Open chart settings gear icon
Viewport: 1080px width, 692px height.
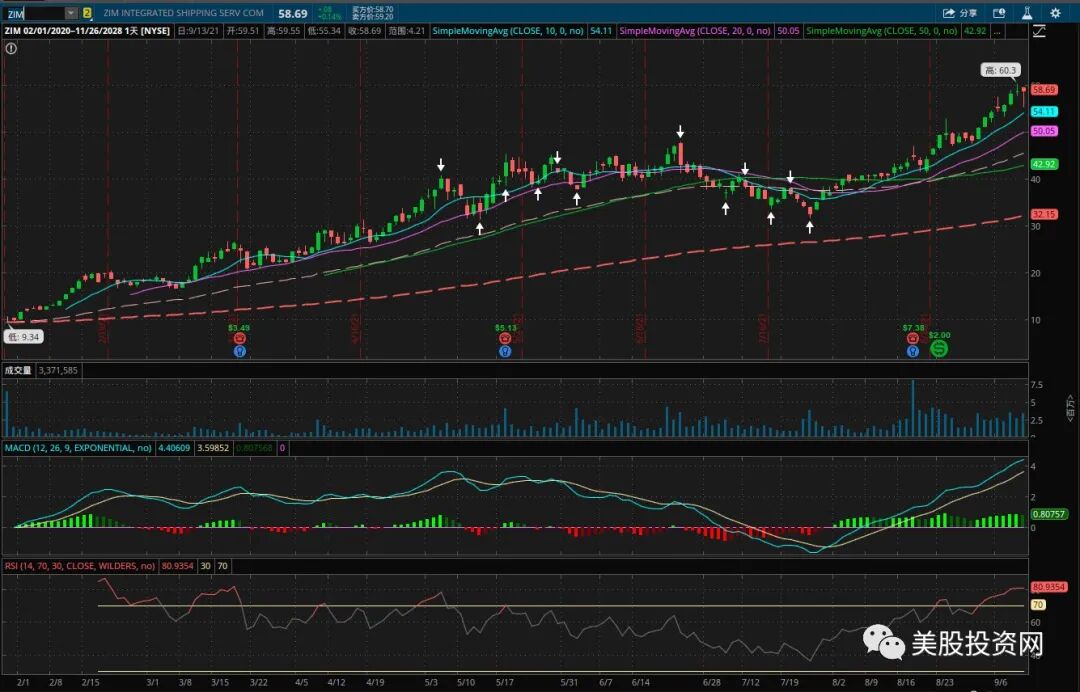click(x=1055, y=13)
